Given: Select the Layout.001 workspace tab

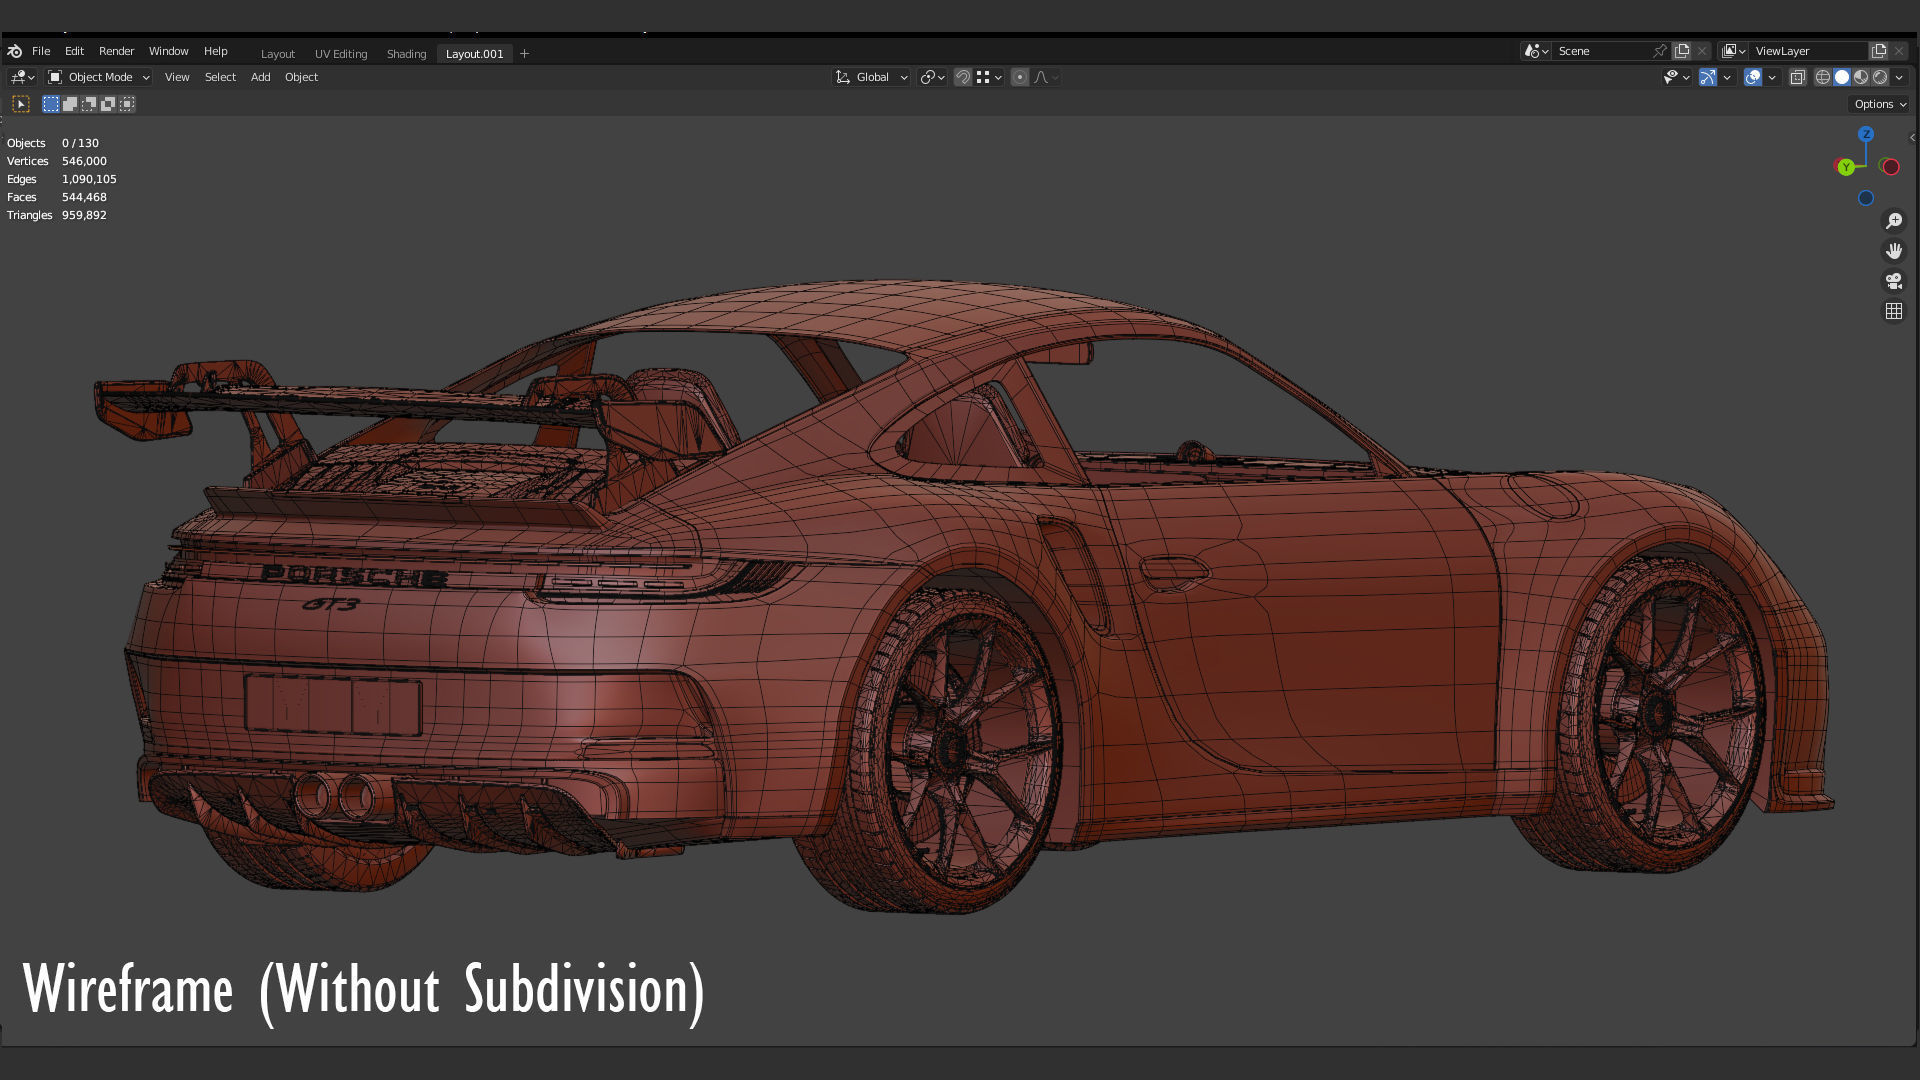Looking at the screenshot, I should [474, 54].
